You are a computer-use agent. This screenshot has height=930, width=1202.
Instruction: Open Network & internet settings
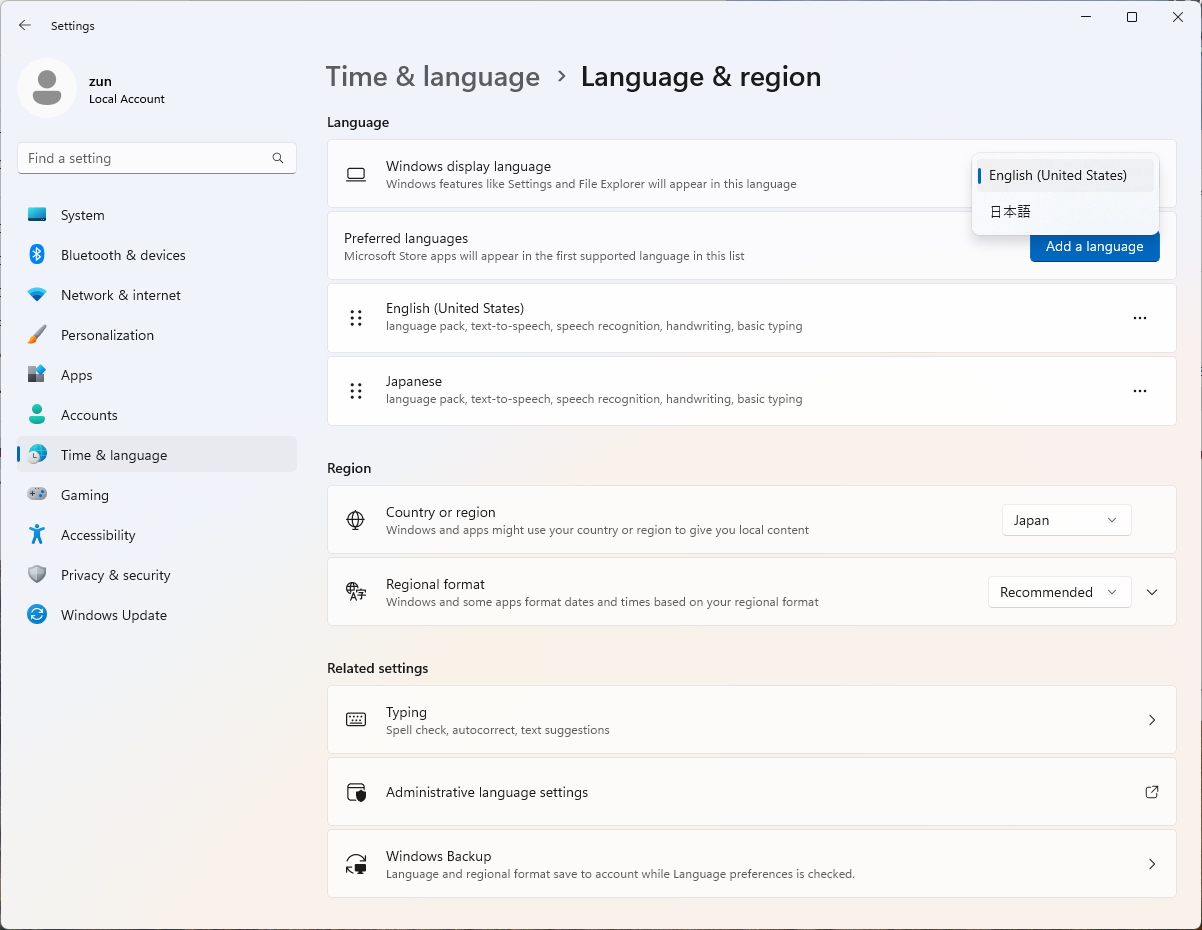(157, 295)
